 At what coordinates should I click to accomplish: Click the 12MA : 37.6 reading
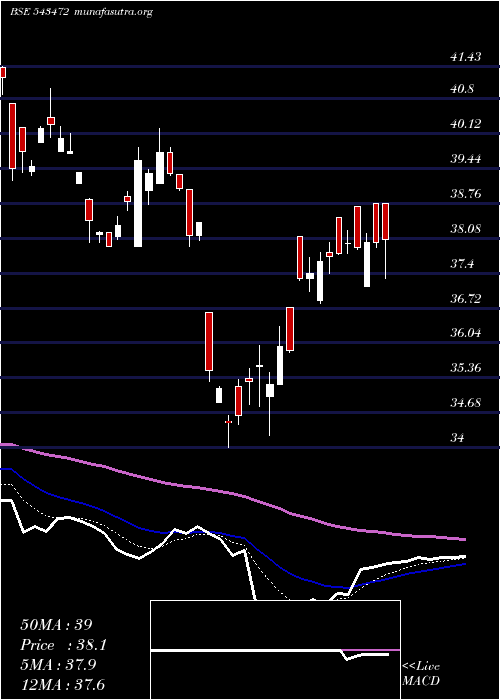[63, 685]
